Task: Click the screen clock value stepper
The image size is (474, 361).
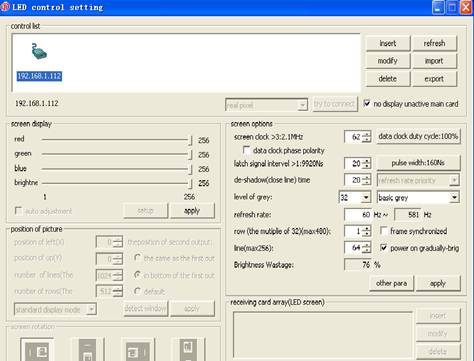Action: pos(367,136)
